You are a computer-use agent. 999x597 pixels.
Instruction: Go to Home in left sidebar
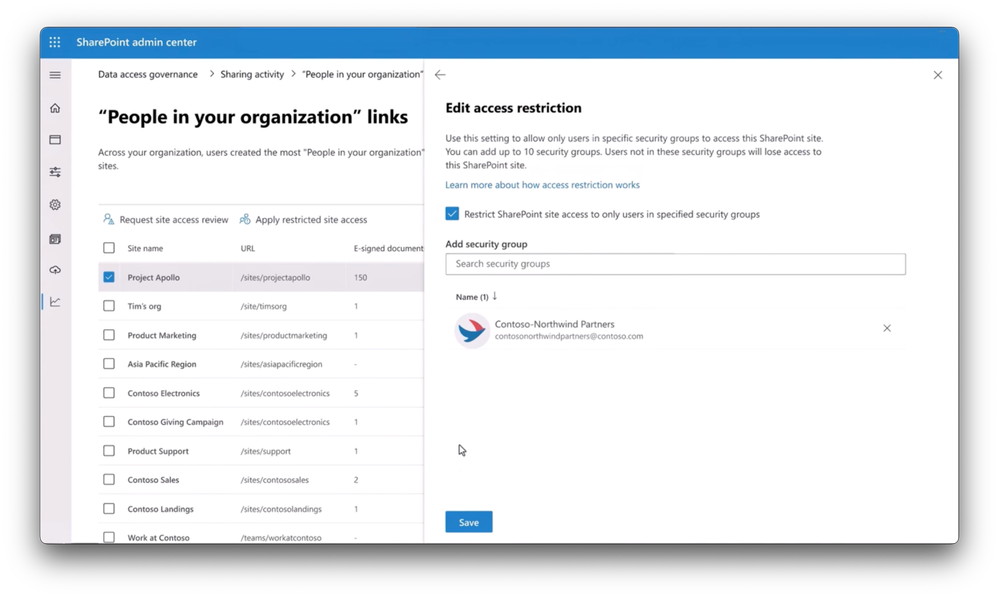[x=55, y=108]
